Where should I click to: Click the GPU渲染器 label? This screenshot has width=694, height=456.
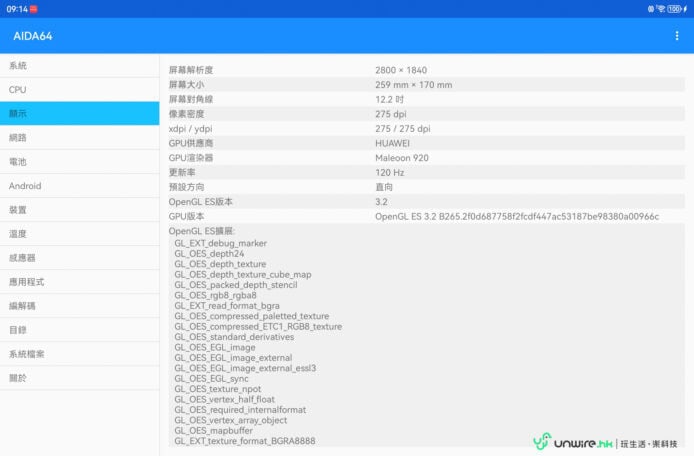click(x=191, y=158)
